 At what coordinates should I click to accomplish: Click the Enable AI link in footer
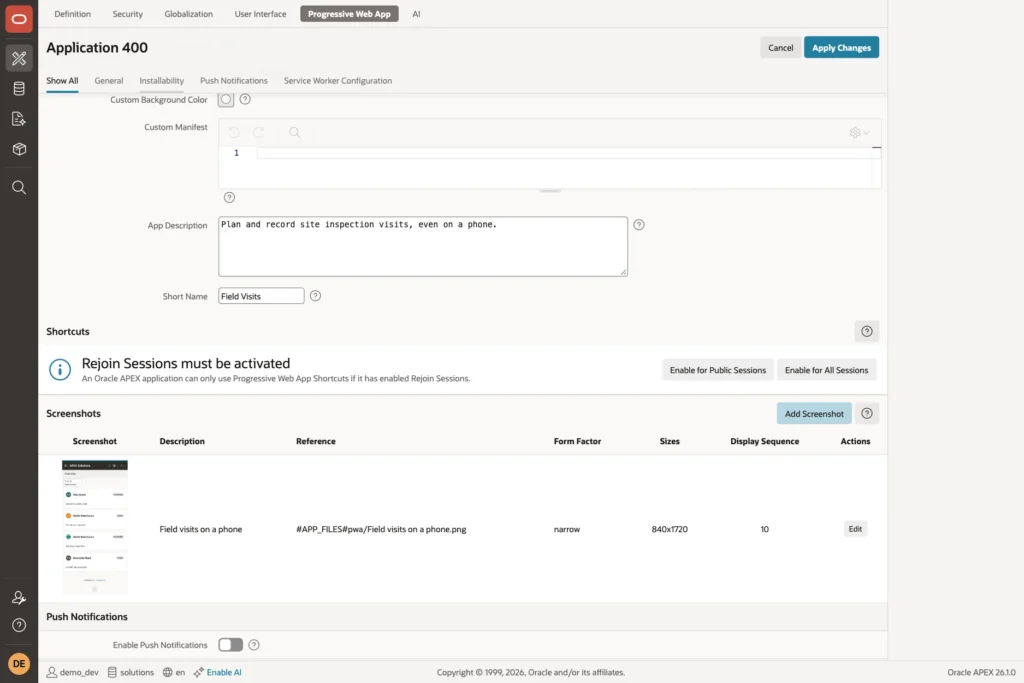pyautogui.click(x=224, y=672)
